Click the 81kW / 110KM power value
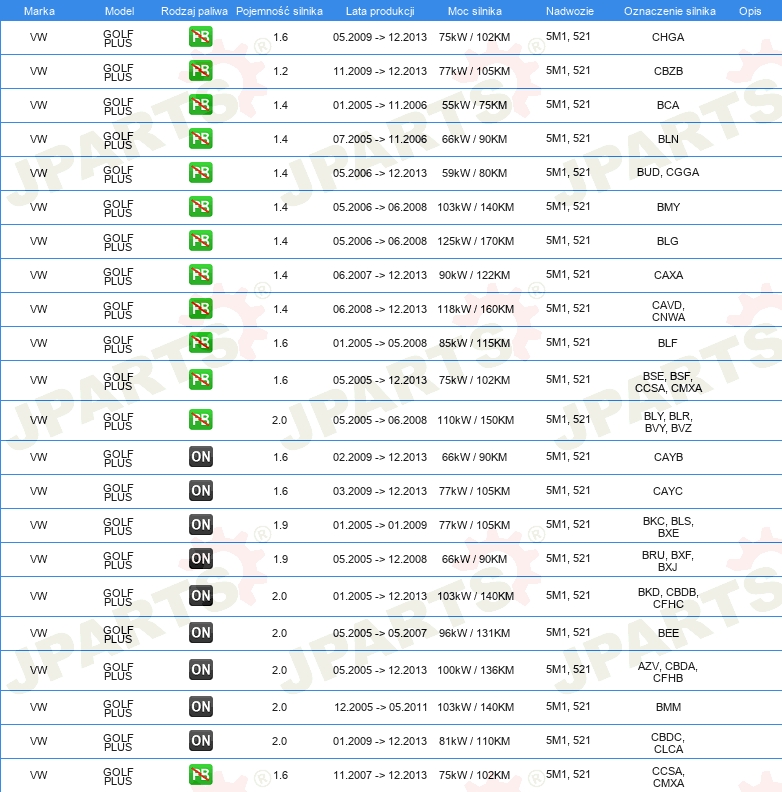This screenshot has width=782, height=792. [474, 741]
